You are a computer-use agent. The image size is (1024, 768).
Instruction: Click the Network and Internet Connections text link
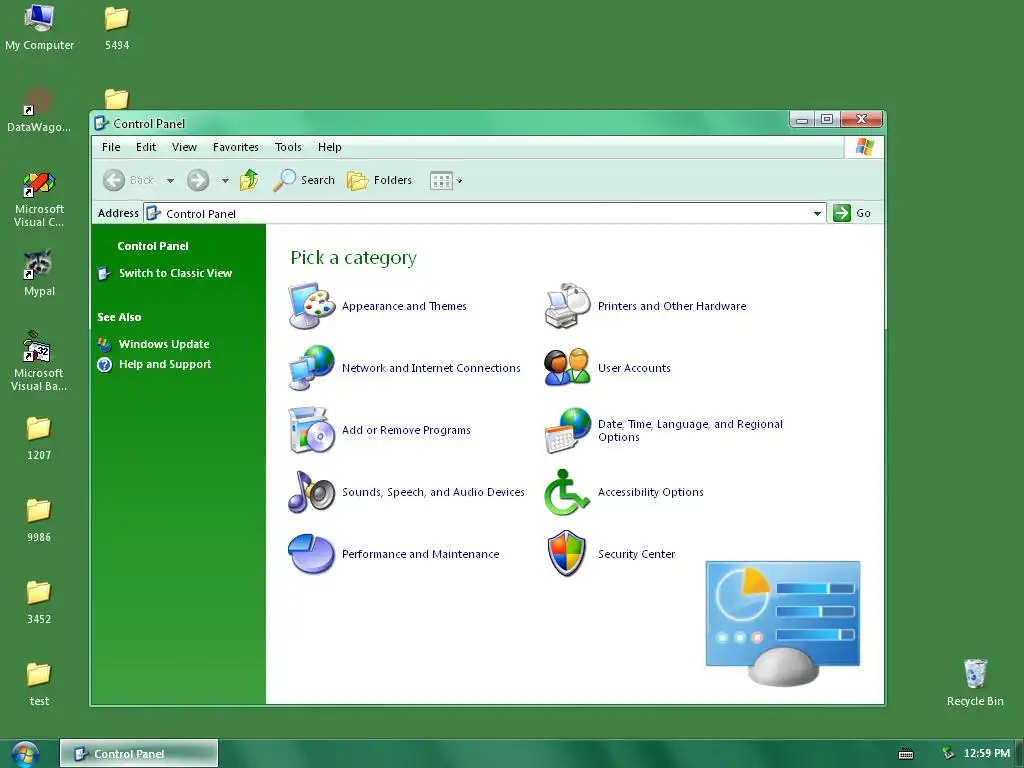click(x=431, y=368)
